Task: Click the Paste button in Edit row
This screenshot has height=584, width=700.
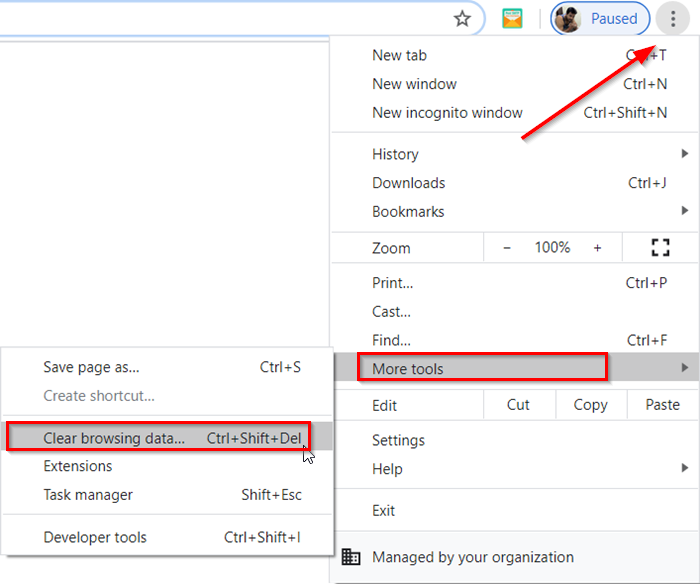Action: pos(662,405)
